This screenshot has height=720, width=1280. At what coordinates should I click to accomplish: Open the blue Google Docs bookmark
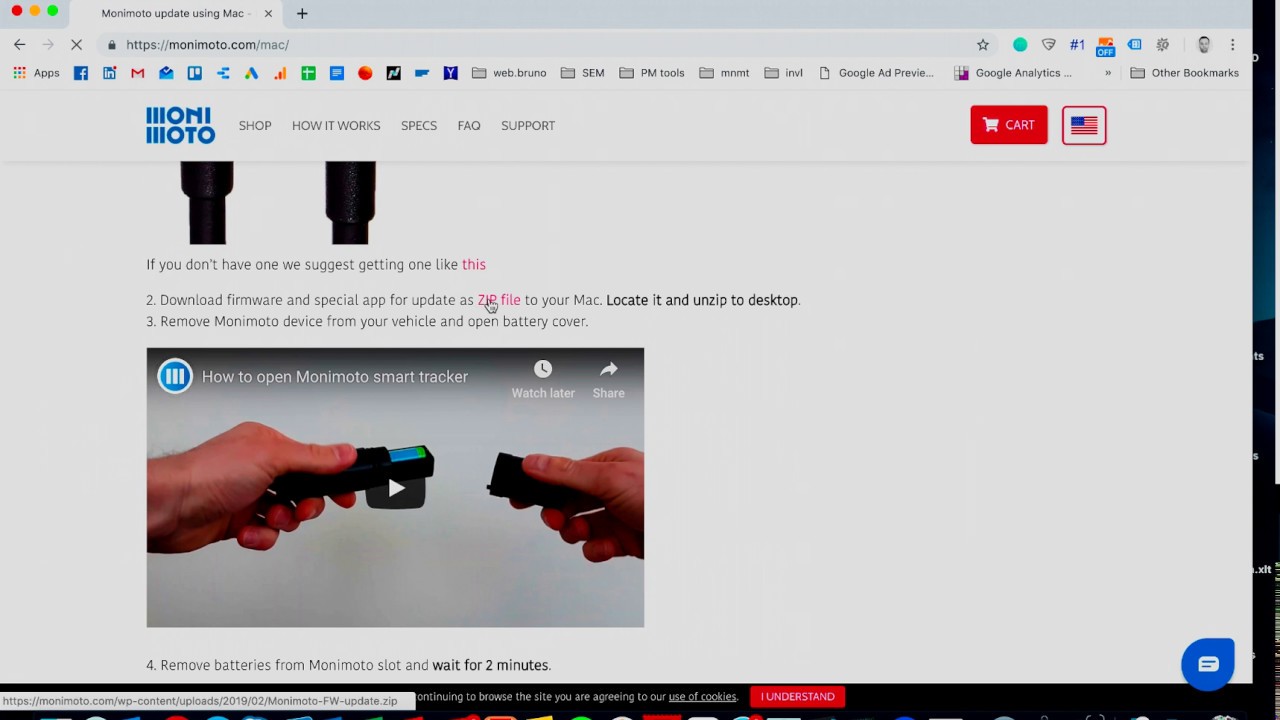pyautogui.click(x=337, y=73)
